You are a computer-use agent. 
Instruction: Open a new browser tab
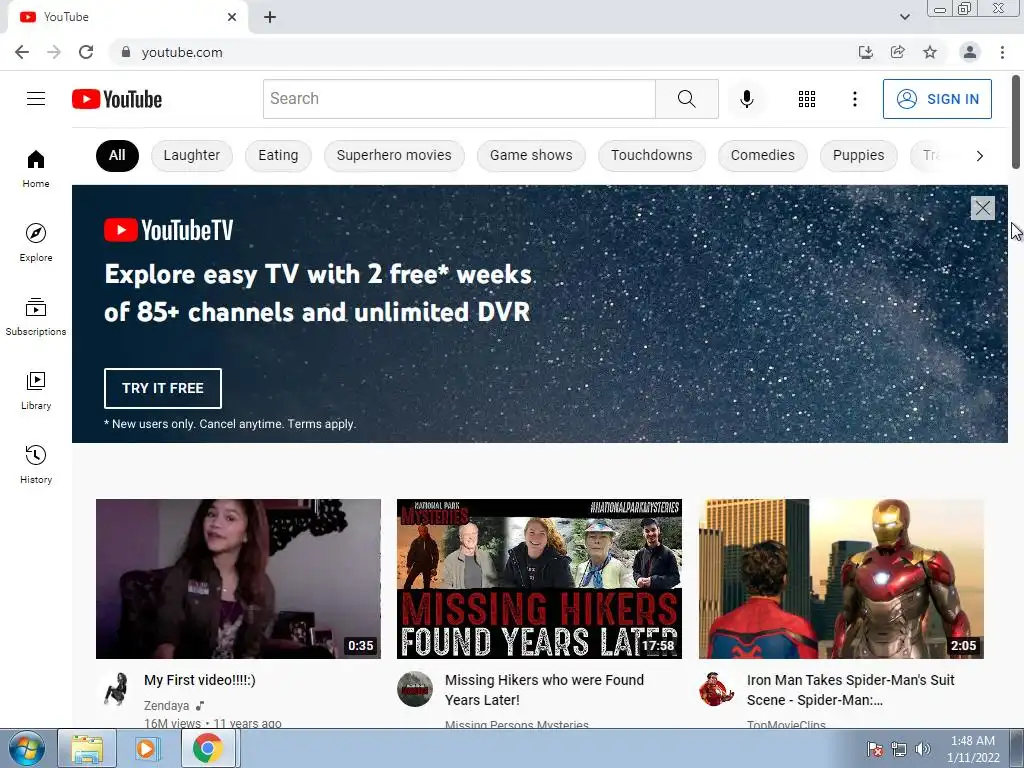pyautogui.click(x=270, y=17)
